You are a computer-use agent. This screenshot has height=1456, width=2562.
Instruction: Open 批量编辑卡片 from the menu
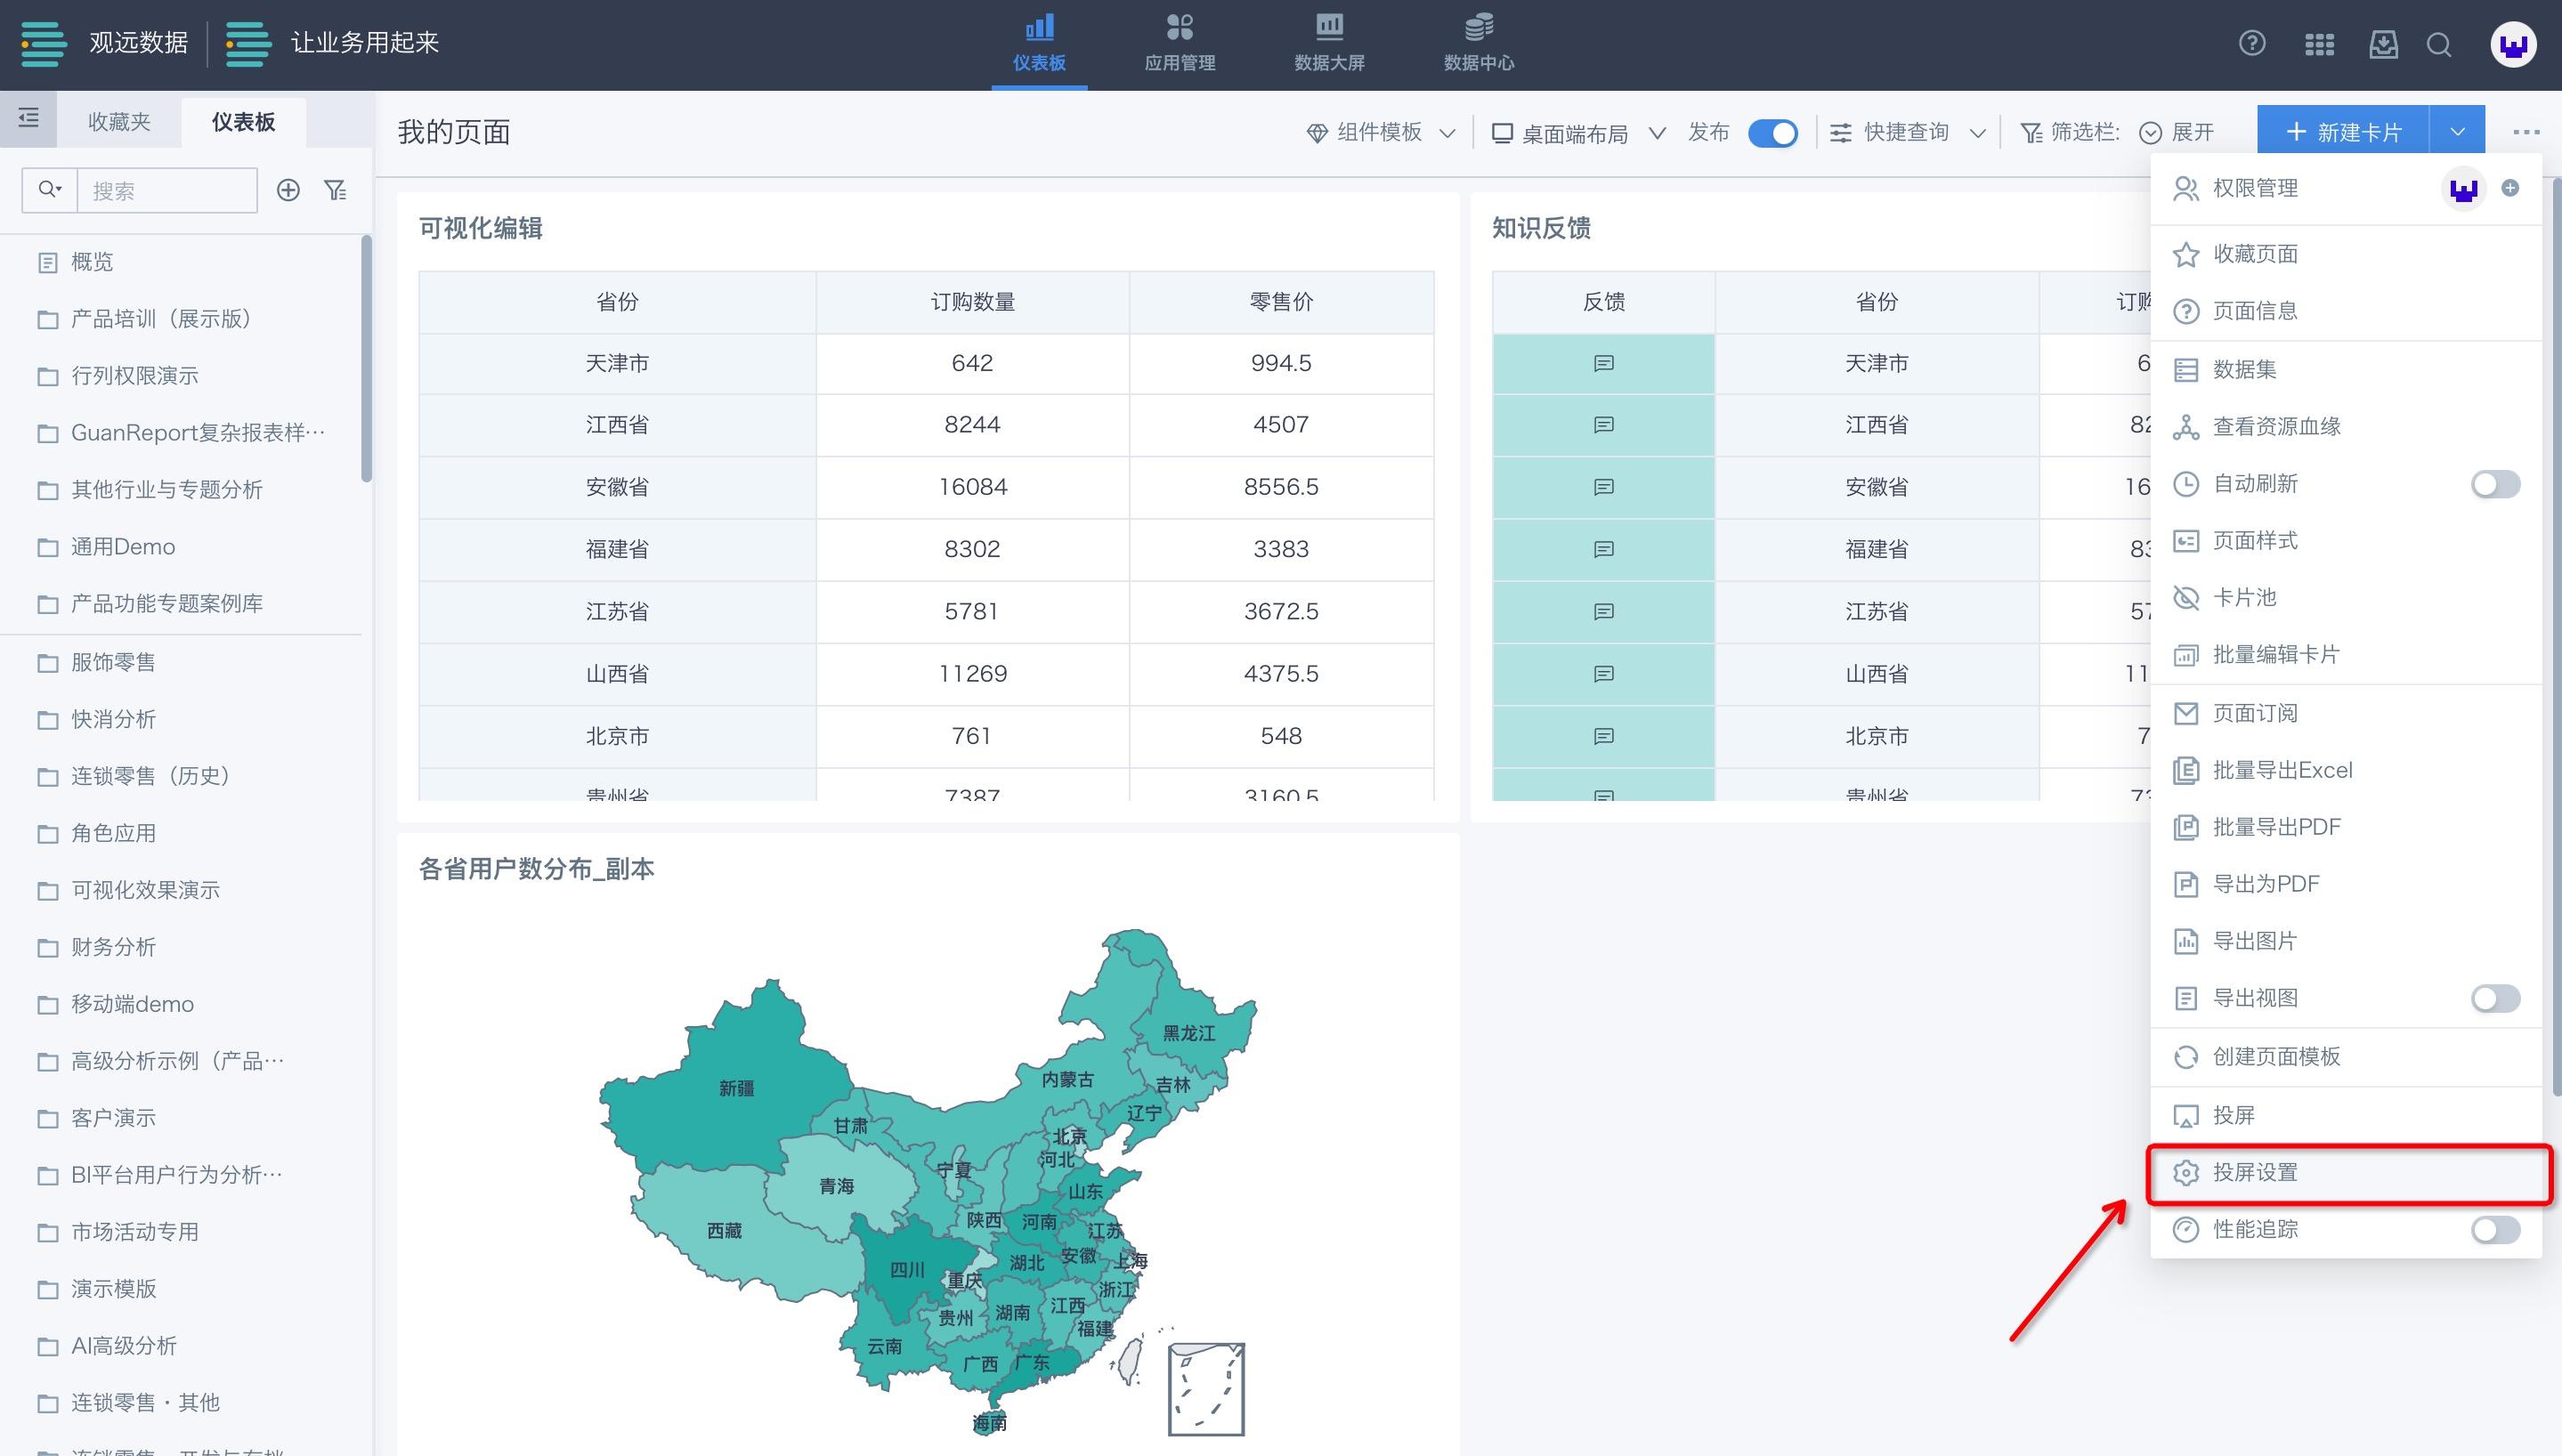click(x=2346, y=655)
